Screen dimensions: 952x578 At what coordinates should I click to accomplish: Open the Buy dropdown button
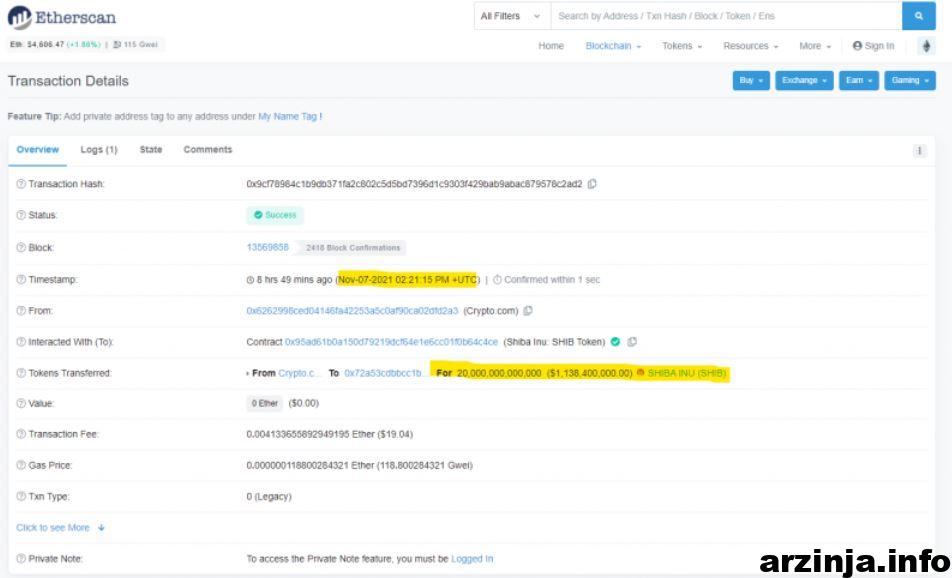pos(751,81)
